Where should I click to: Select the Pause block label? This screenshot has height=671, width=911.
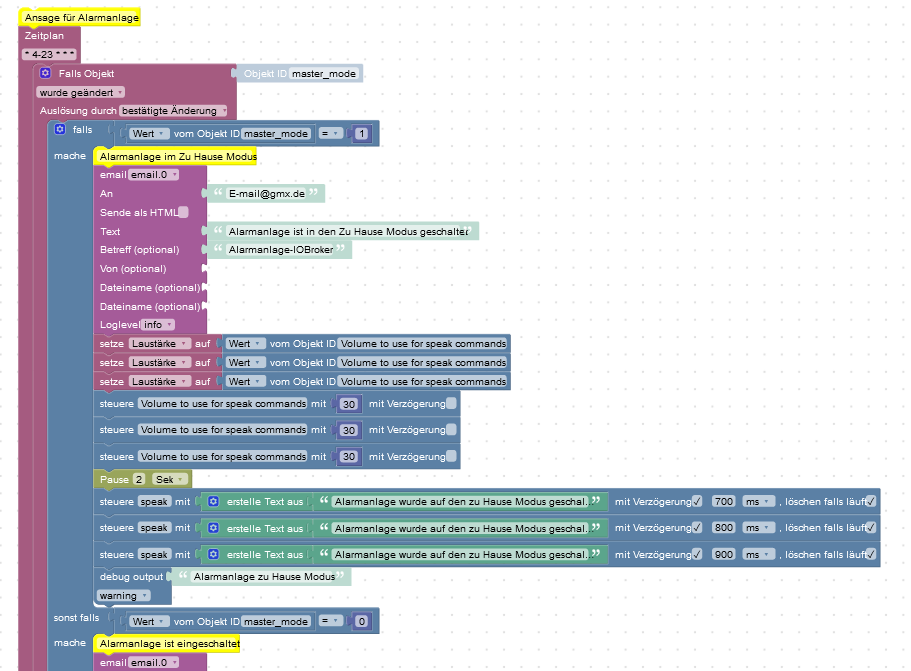pos(114,479)
